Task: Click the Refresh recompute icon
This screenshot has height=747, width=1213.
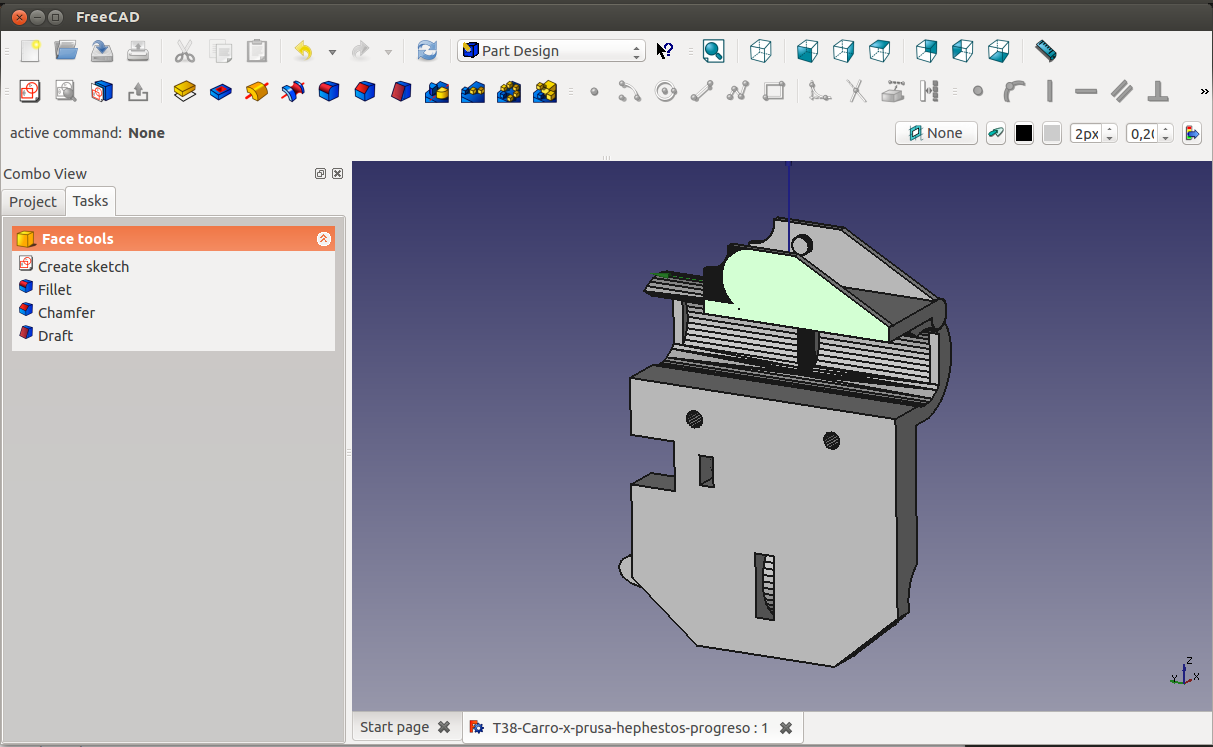Action: click(427, 51)
